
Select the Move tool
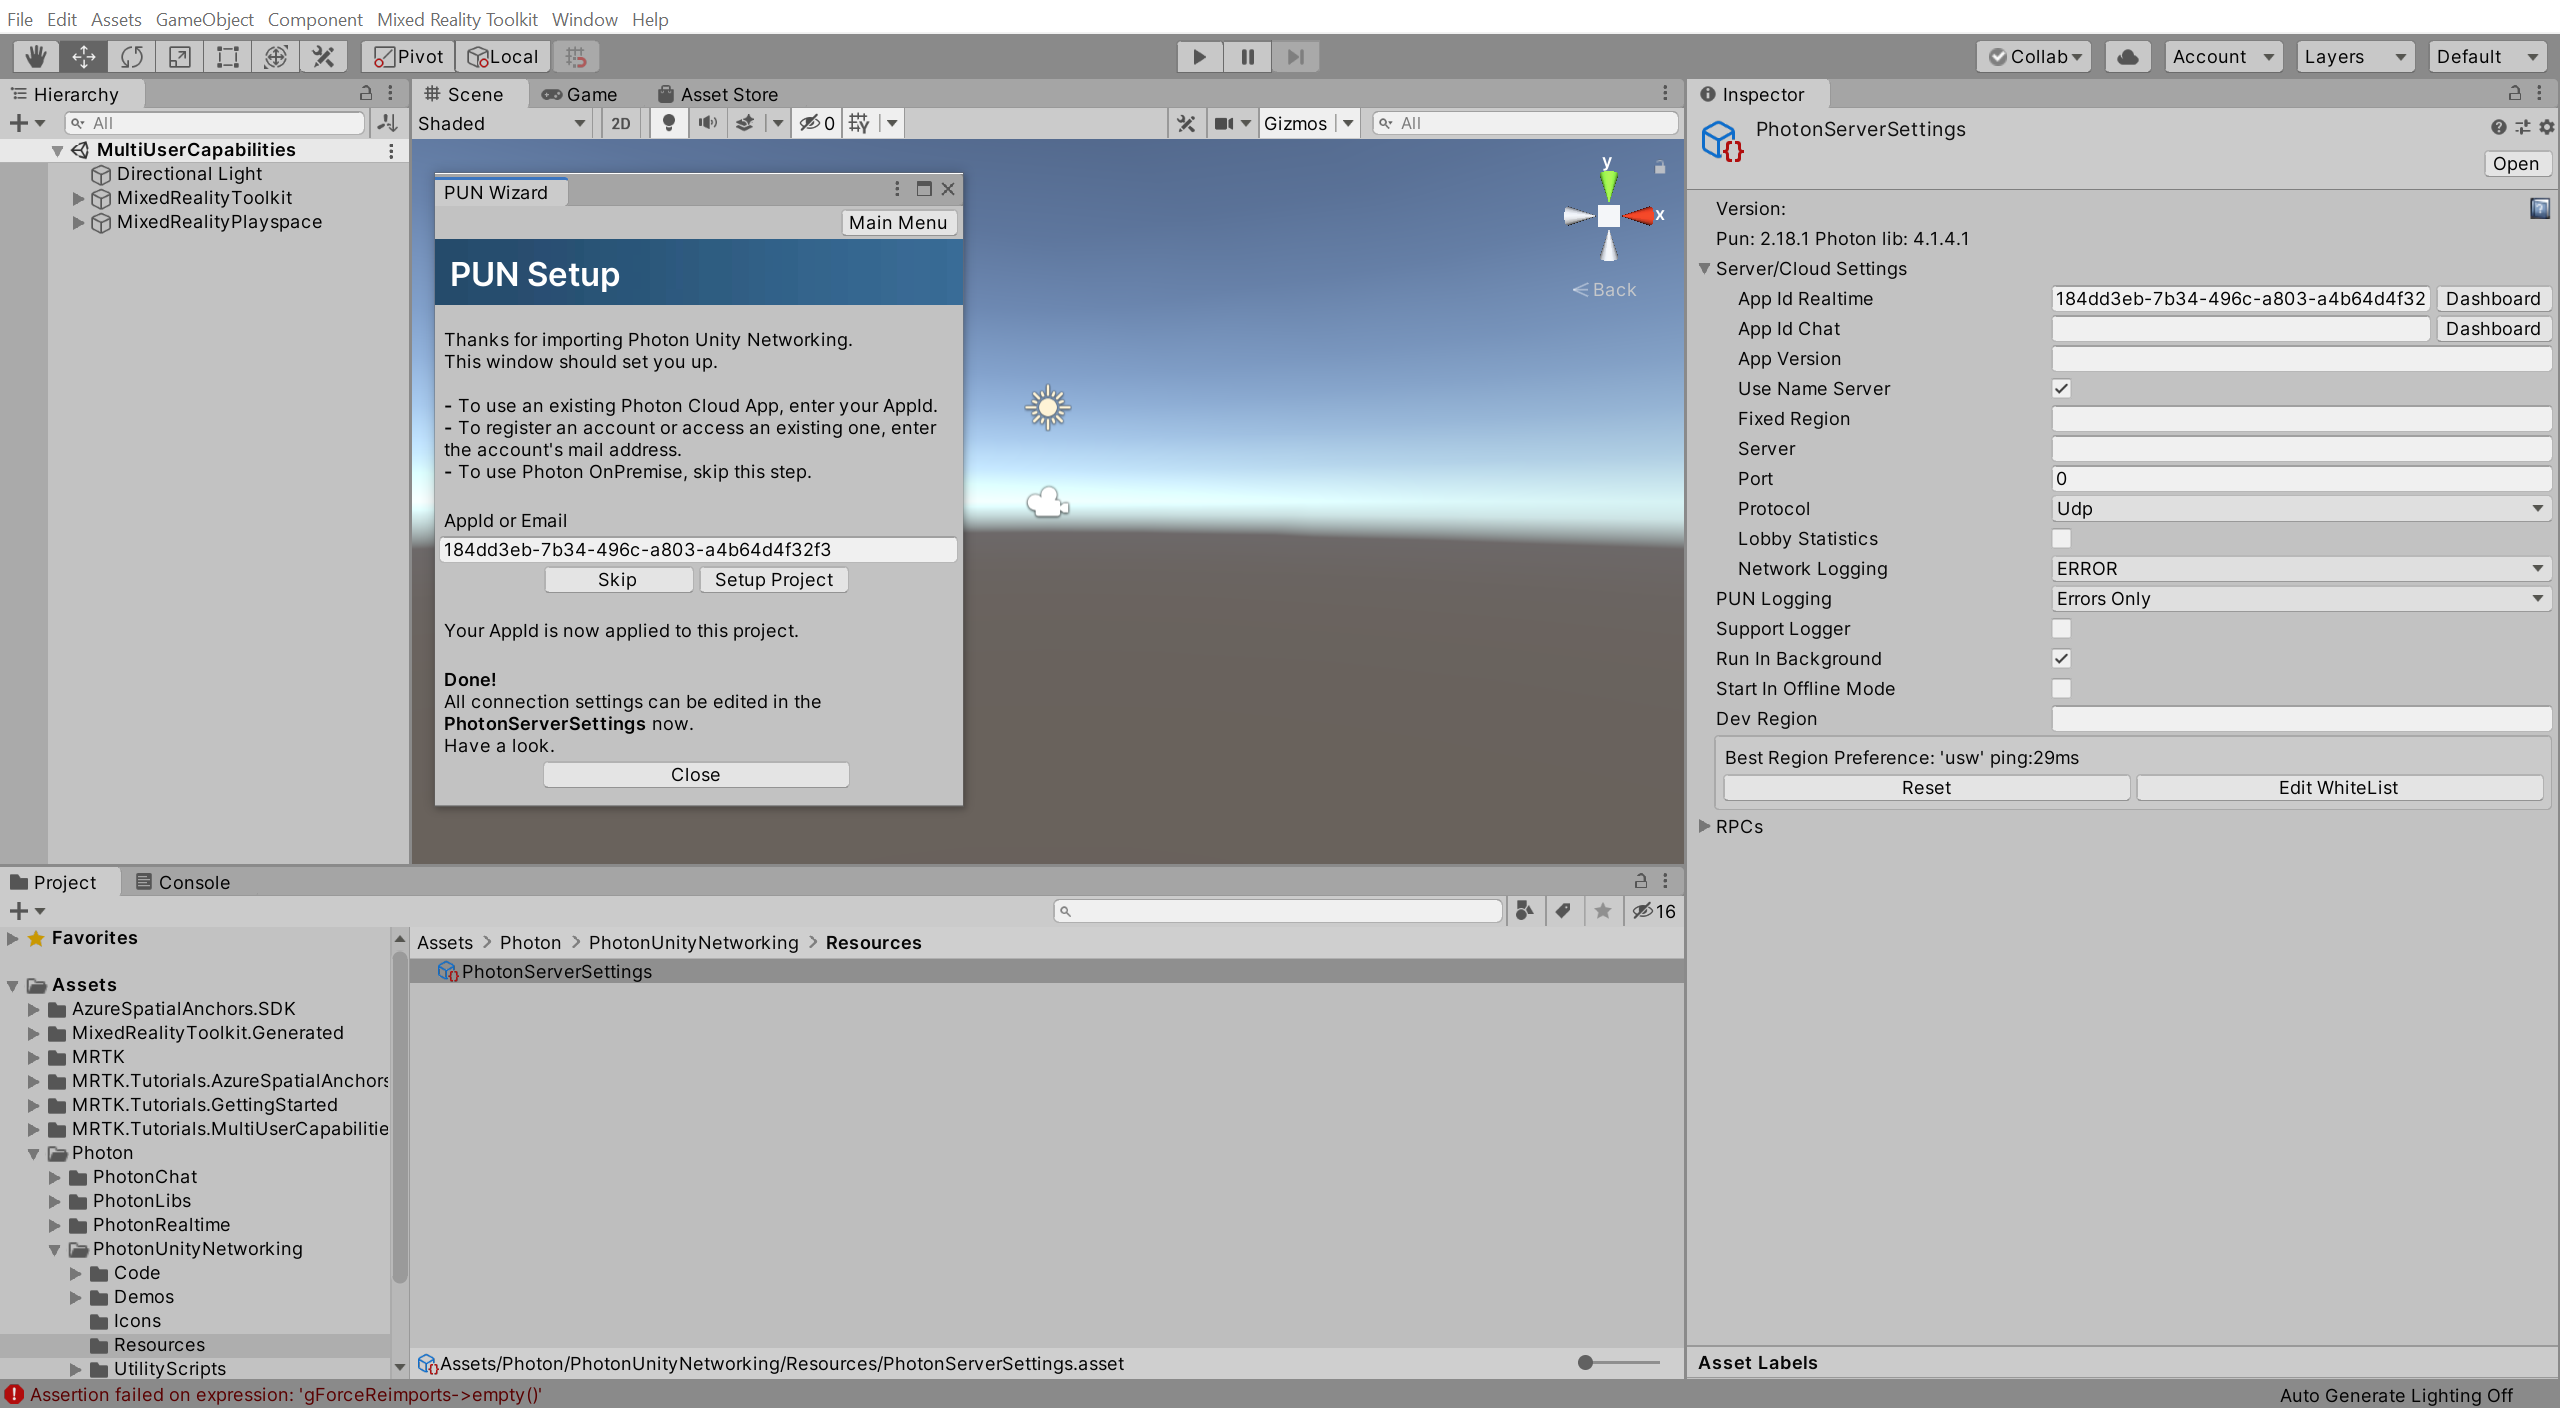click(83, 56)
